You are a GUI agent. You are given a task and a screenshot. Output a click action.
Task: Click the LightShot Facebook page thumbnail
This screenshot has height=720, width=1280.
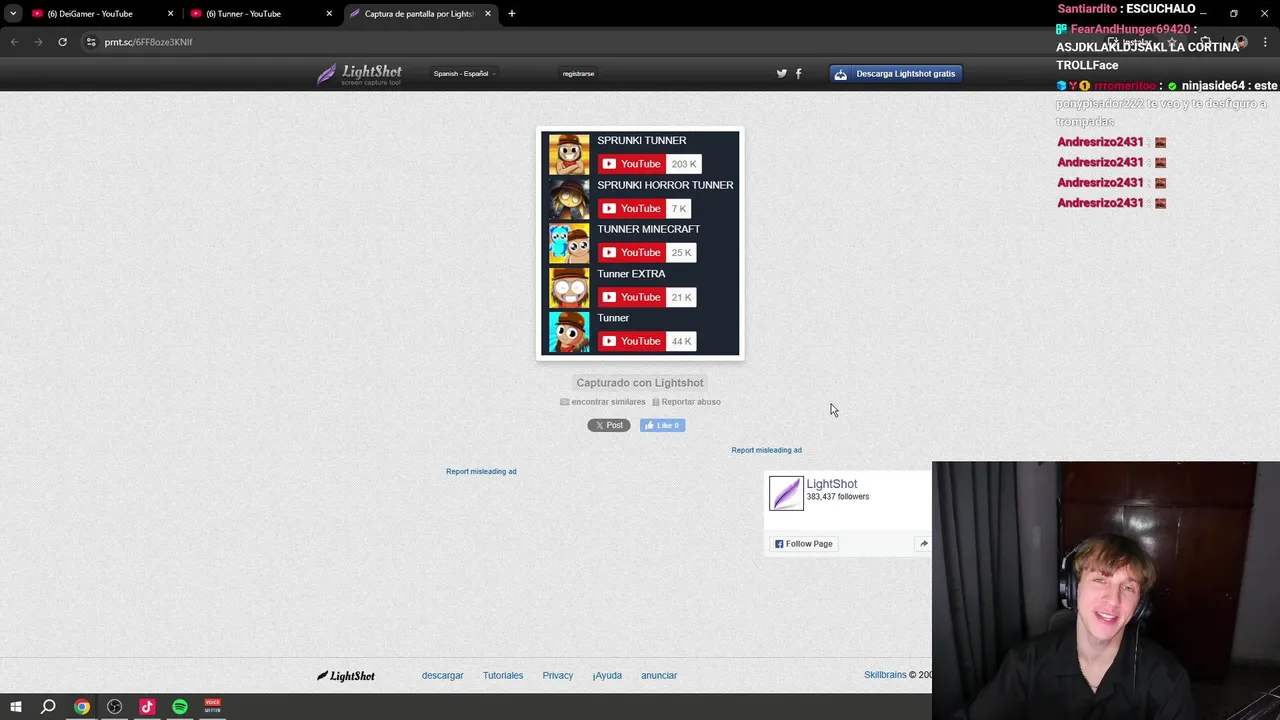(786, 493)
